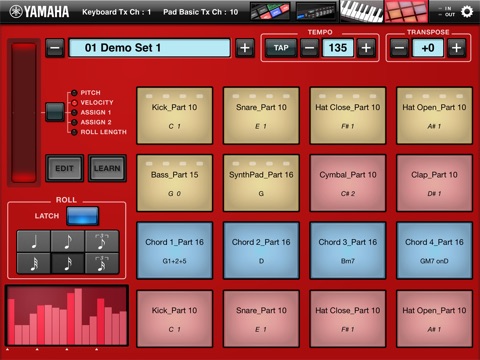Increase the tempo with plus button
Viewport: 480px width, 360px height.
pos(366,48)
